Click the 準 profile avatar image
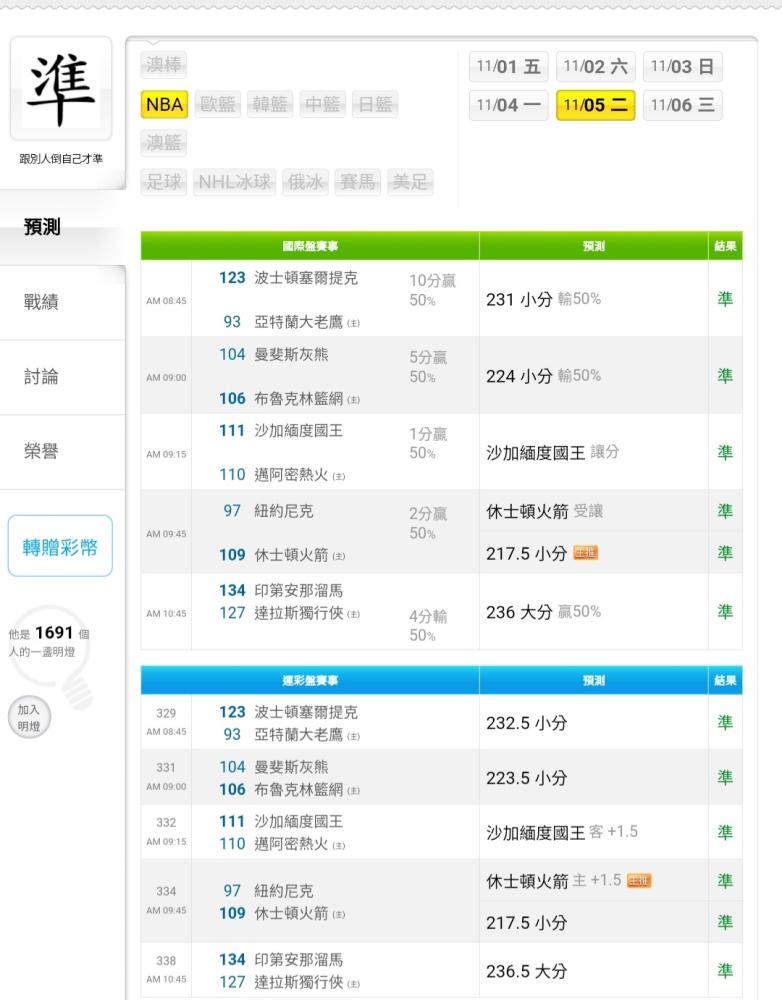 coord(61,90)
